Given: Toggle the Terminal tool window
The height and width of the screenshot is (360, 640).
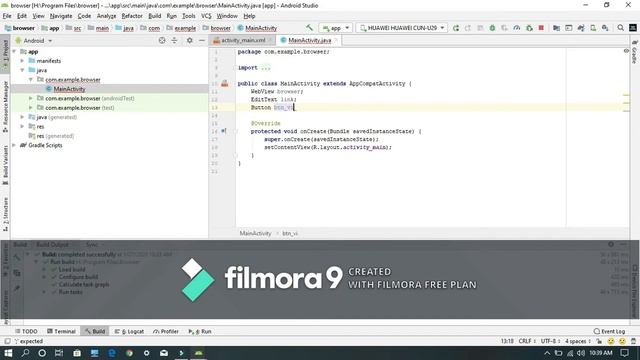Looking at the screenshot, I should (x=61, y=331).
